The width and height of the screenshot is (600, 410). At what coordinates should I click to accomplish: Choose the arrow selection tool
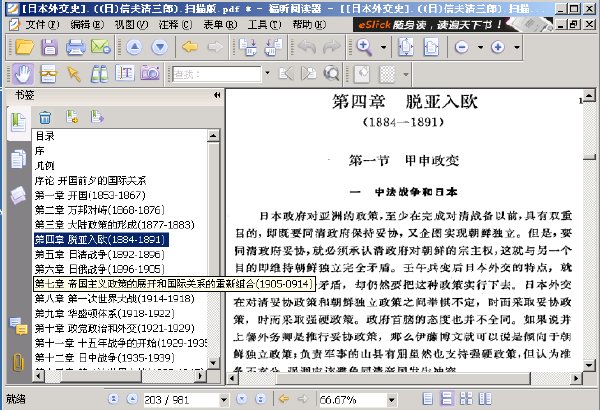(73, 74)
